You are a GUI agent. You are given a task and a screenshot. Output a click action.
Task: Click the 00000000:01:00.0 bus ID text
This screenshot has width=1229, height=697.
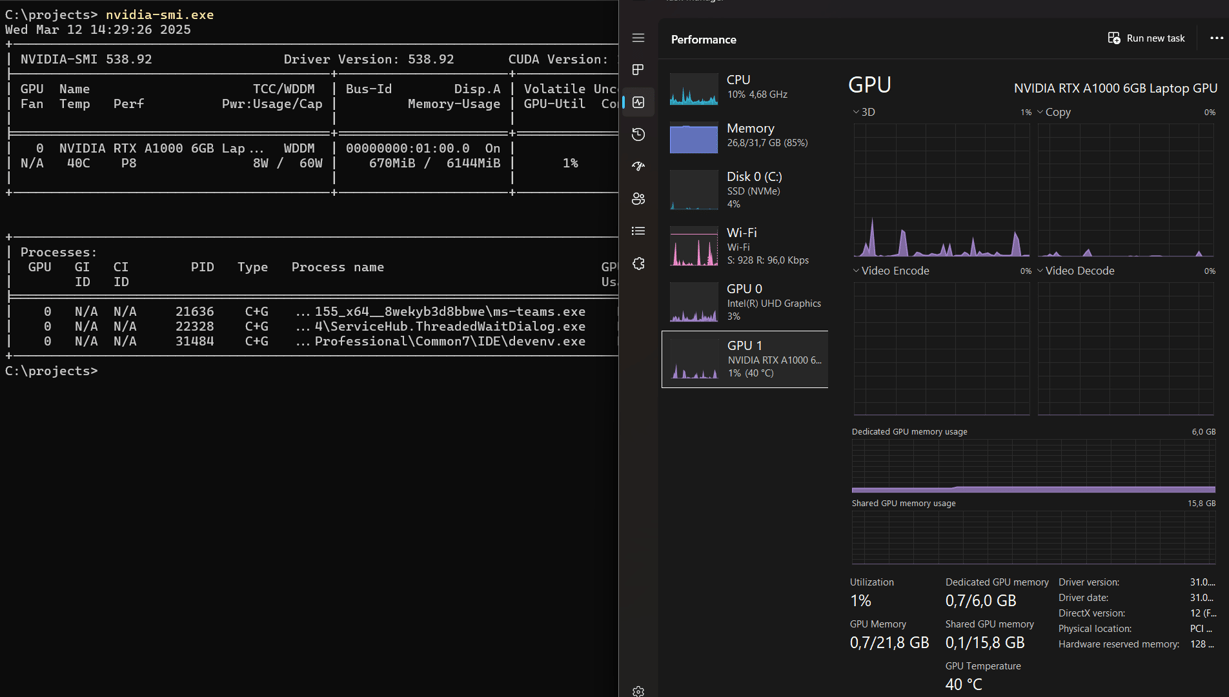[x=407, y=148]
